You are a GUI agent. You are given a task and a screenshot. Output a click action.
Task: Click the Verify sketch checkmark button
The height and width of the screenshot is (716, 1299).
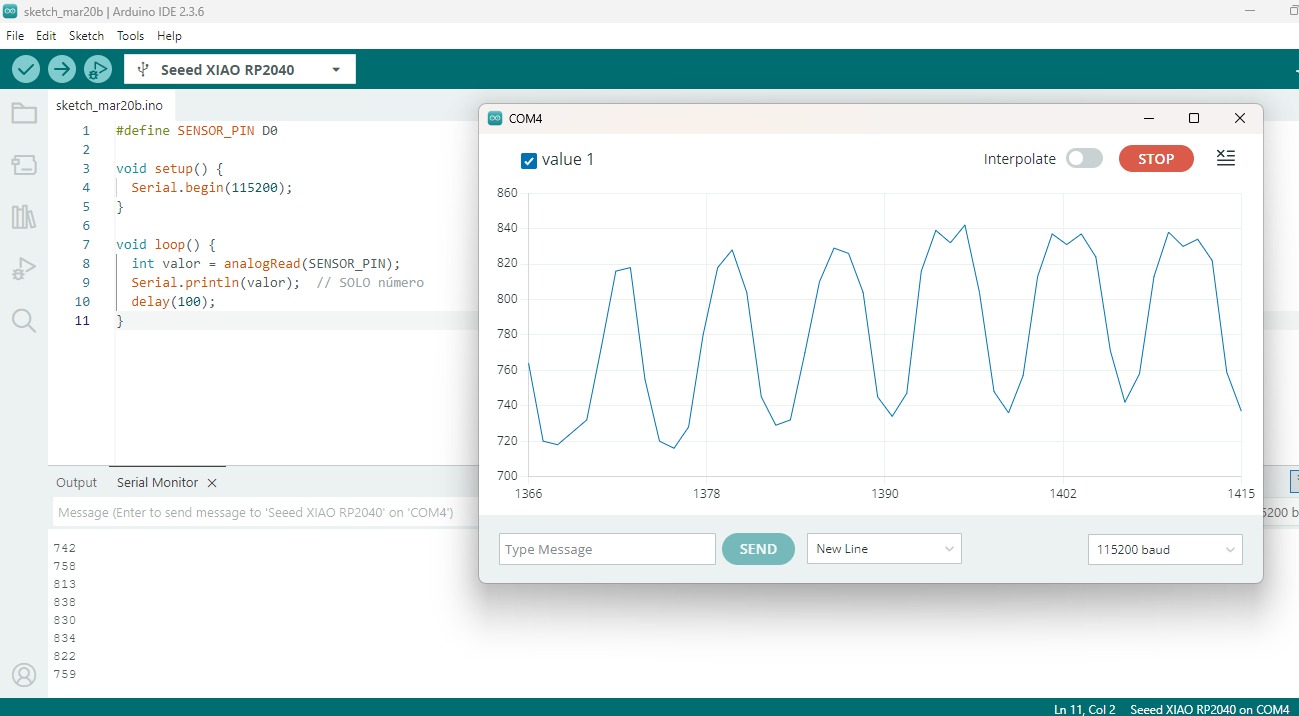pos(26,69)
